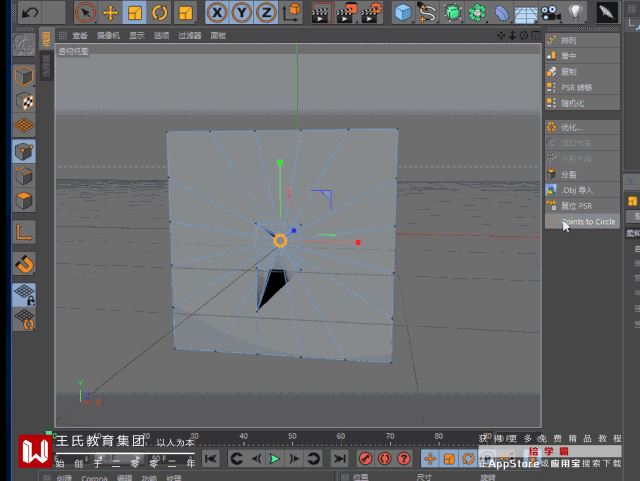This screenshot has width=640, height=481.
Task: Run the 优化... command
Action: [582, 127]
